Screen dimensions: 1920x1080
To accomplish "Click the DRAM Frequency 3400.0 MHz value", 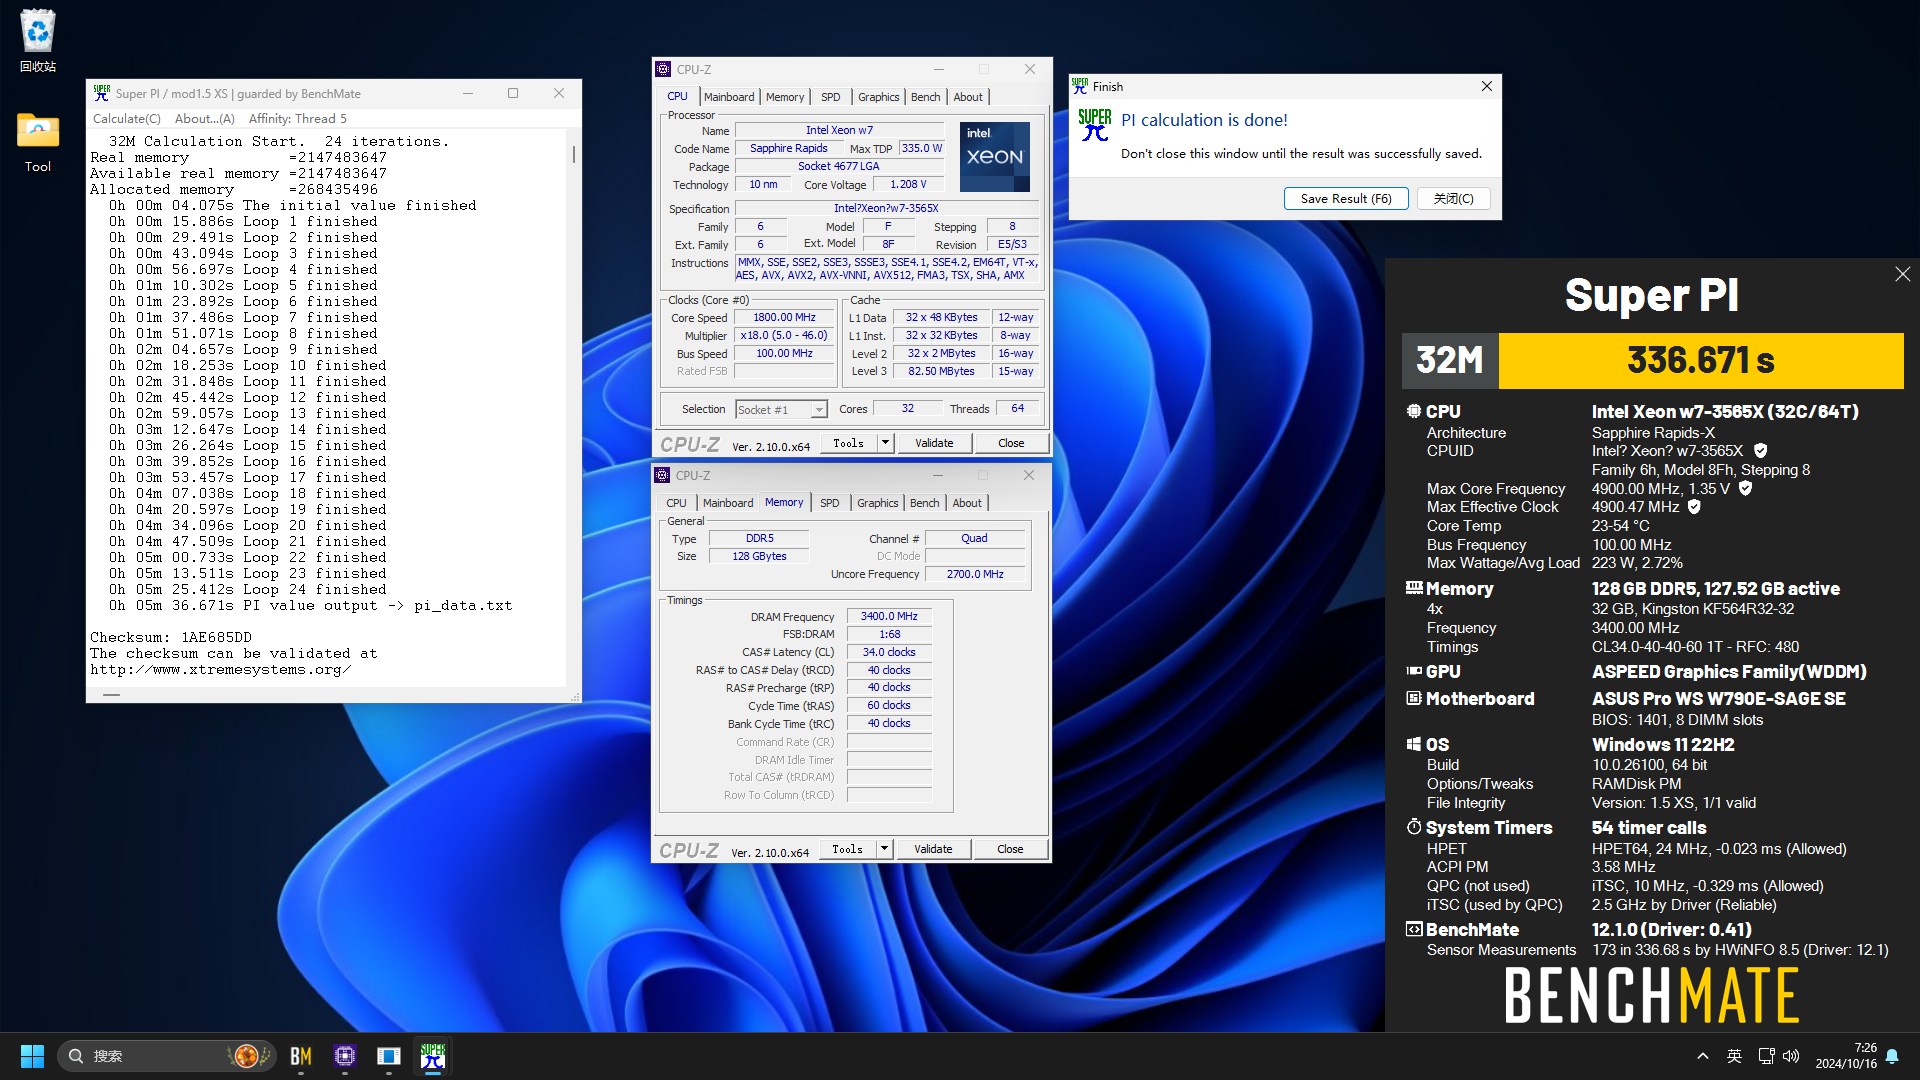I will pyautogui.click(x=889, y=616).
